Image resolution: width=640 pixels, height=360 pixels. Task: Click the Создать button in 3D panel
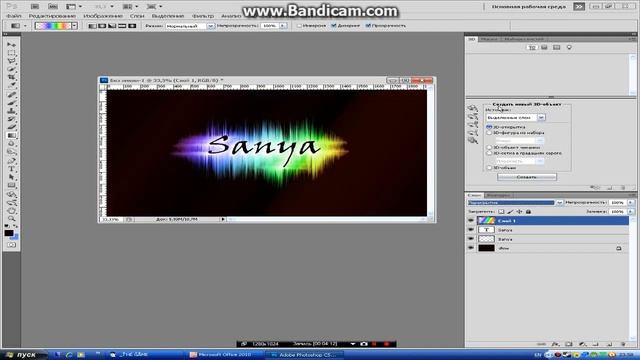[x=527, y=177]
